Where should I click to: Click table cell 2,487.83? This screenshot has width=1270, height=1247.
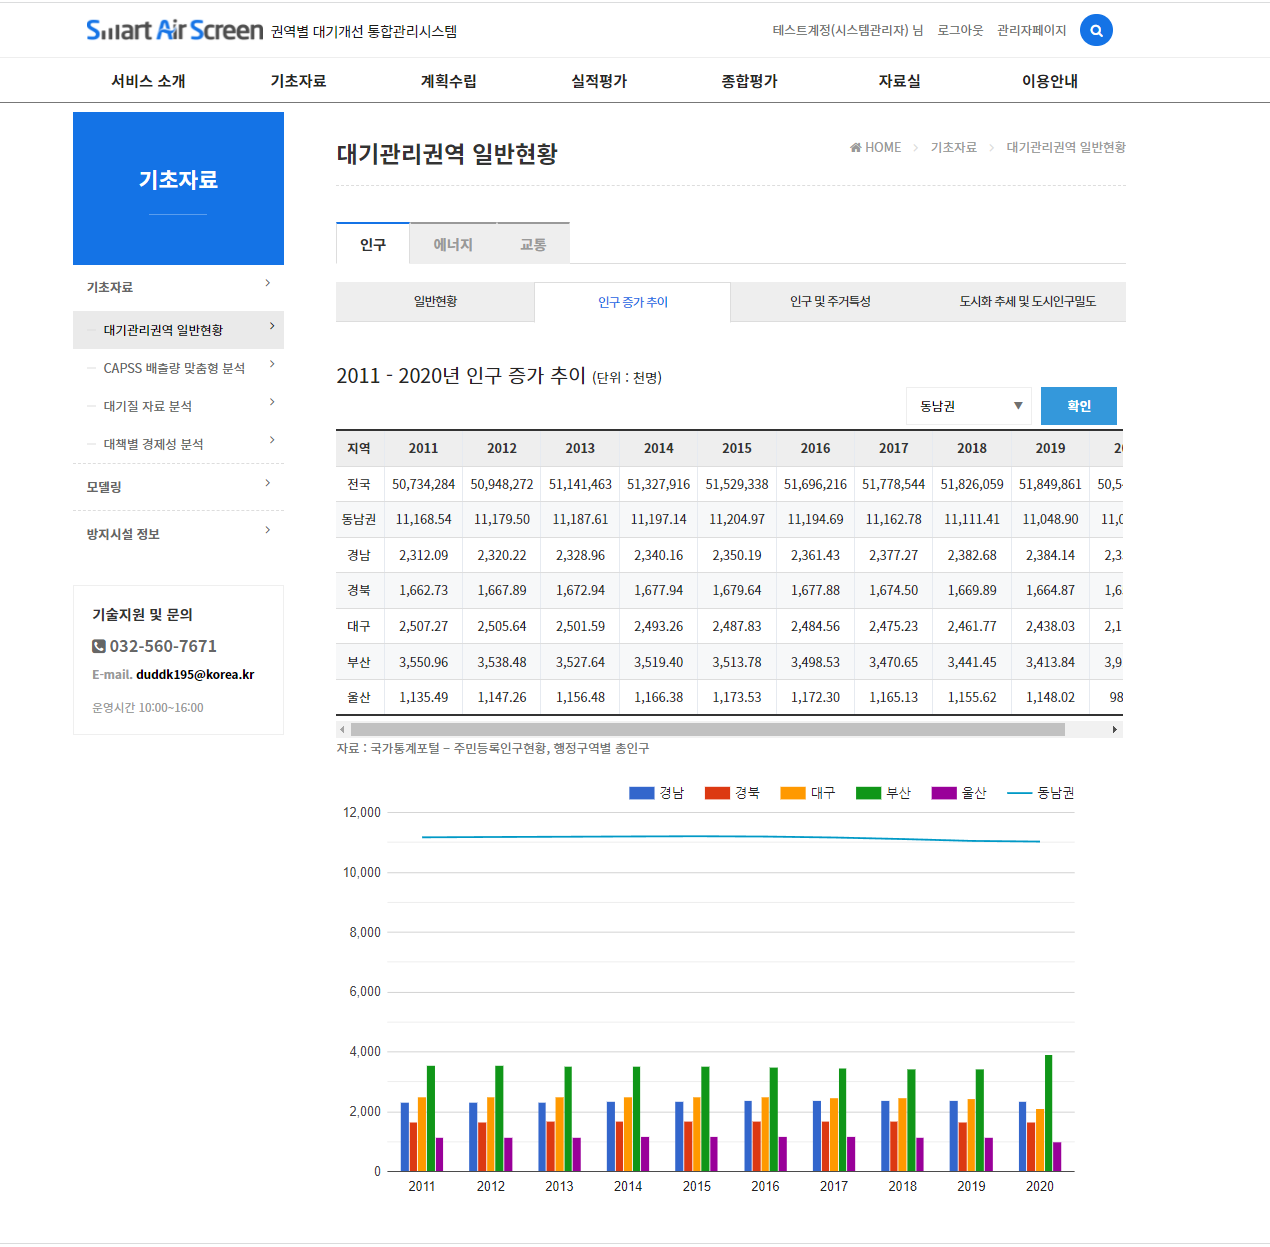pyautogui.click(x=737, y=626)
